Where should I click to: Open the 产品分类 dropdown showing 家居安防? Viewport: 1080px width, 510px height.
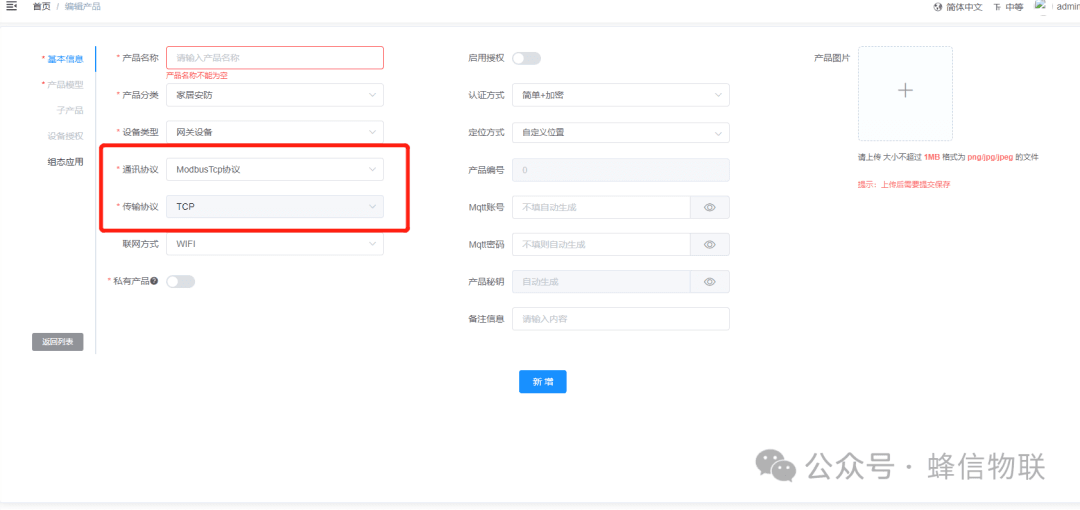coord(275,95)
